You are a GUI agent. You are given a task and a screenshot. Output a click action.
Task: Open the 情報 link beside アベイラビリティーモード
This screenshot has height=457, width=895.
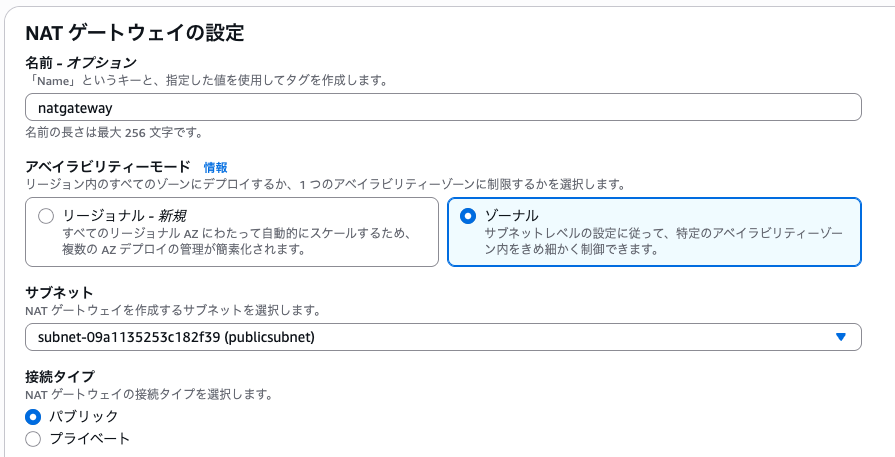coord(215,167)
